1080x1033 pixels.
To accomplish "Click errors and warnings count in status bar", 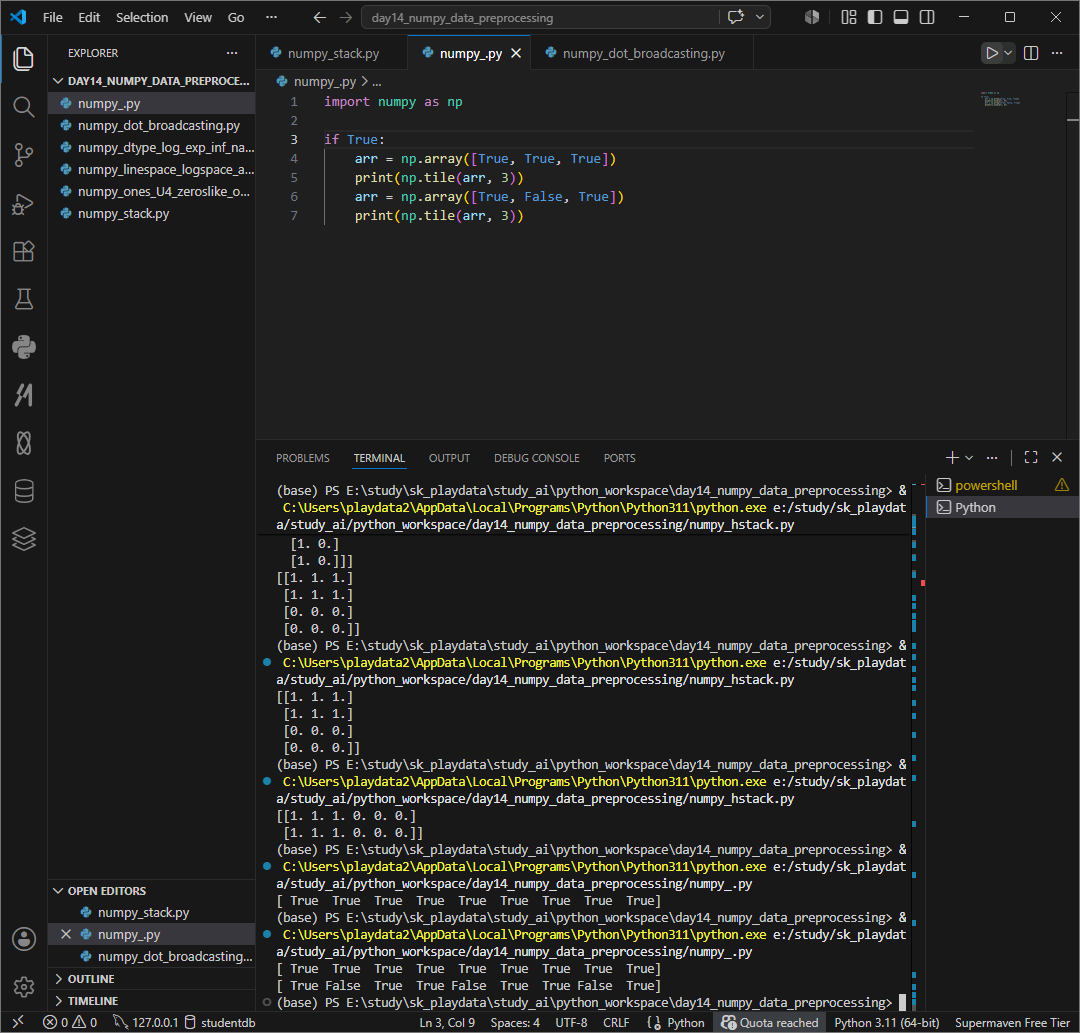I will pos(70,1022).
